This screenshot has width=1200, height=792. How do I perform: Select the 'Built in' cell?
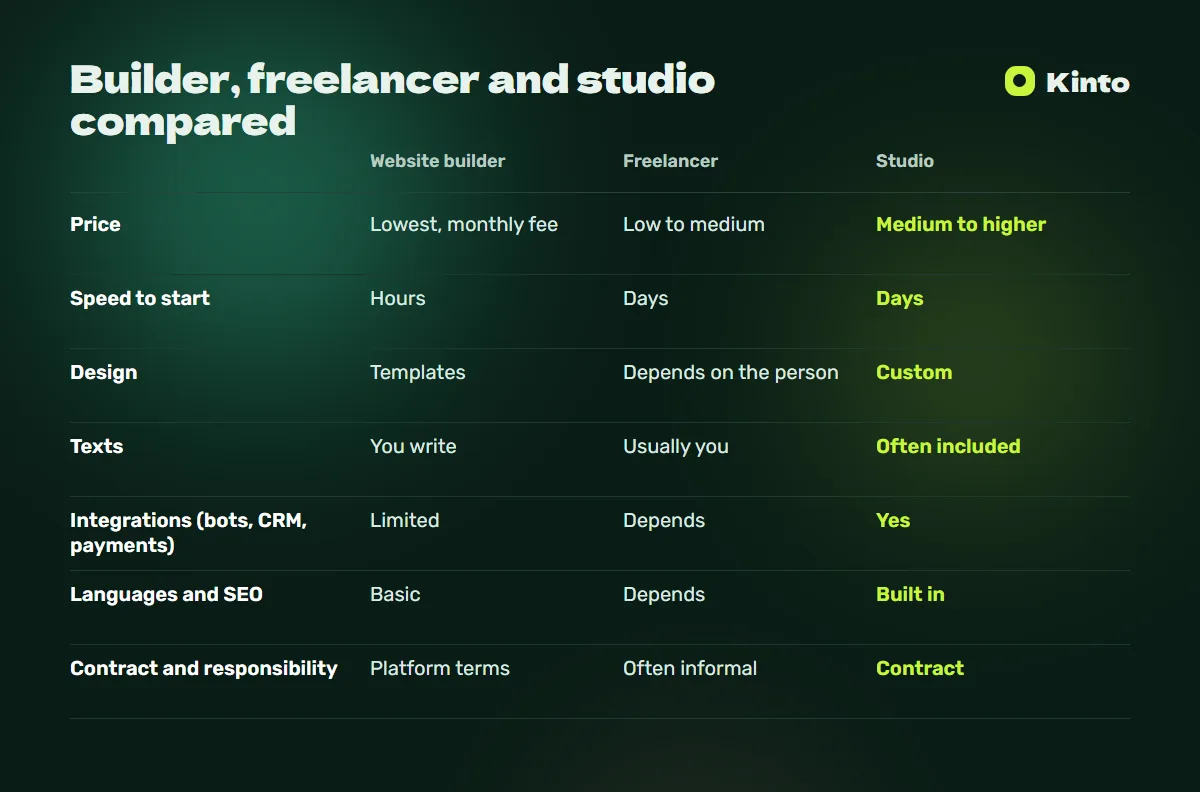(x=910, y=594)
